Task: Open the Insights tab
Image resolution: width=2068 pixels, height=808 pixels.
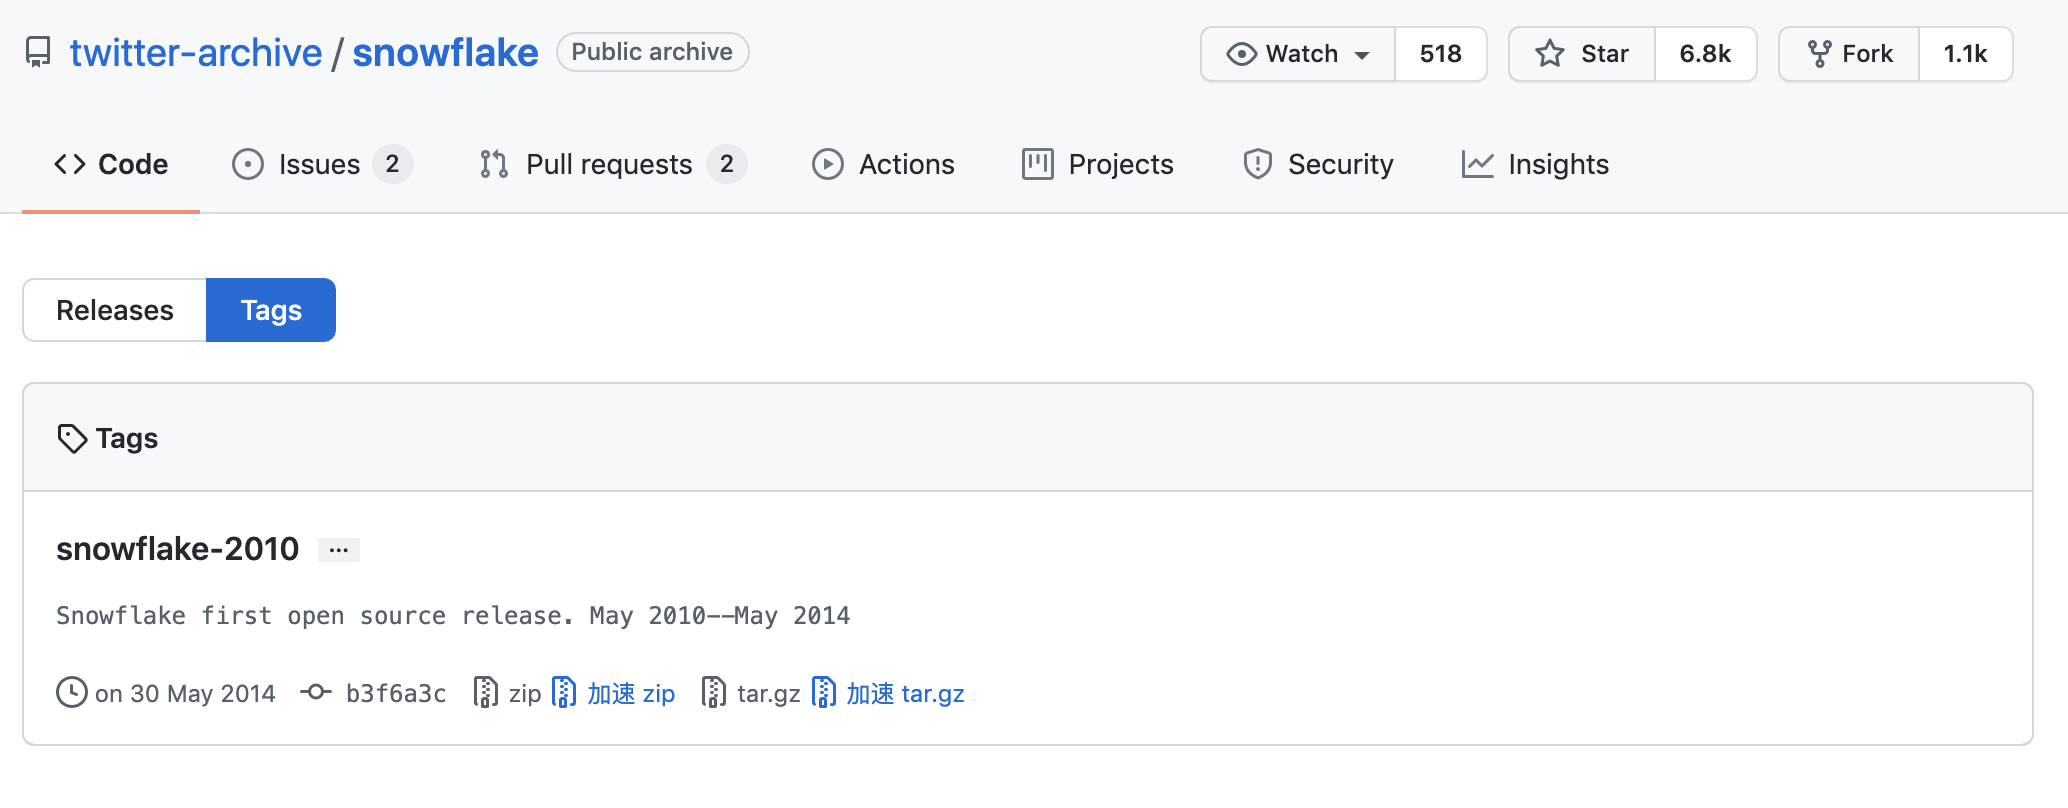Action: pyautogui.click(x=1535, y=164)
